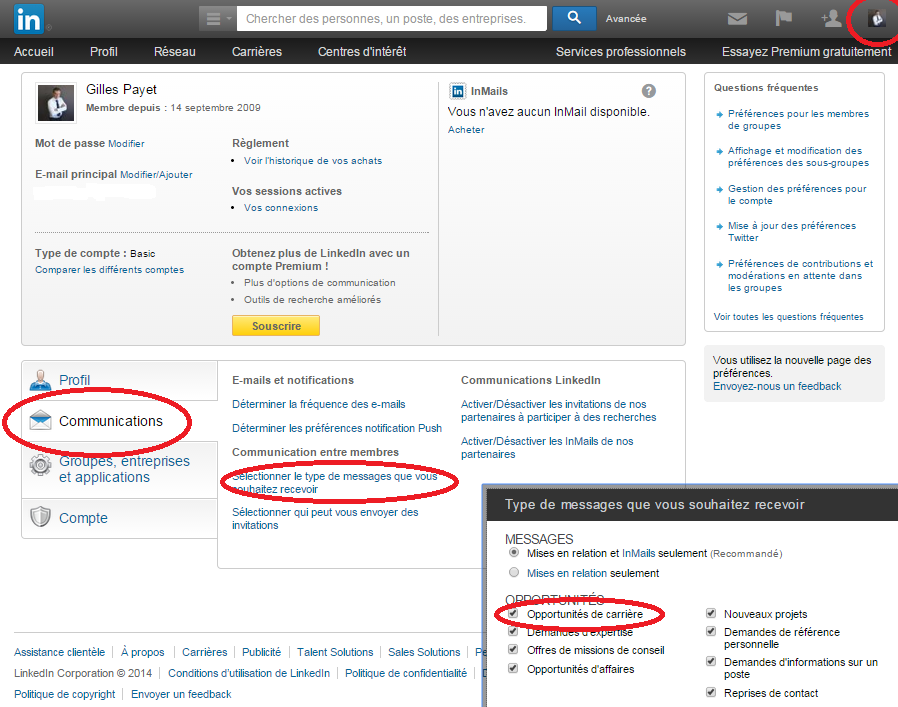This screenshot has height=707, width=898.
Task: Open Activer/Désactiver les InMails de partenaires
Action: tap(547, 447)
